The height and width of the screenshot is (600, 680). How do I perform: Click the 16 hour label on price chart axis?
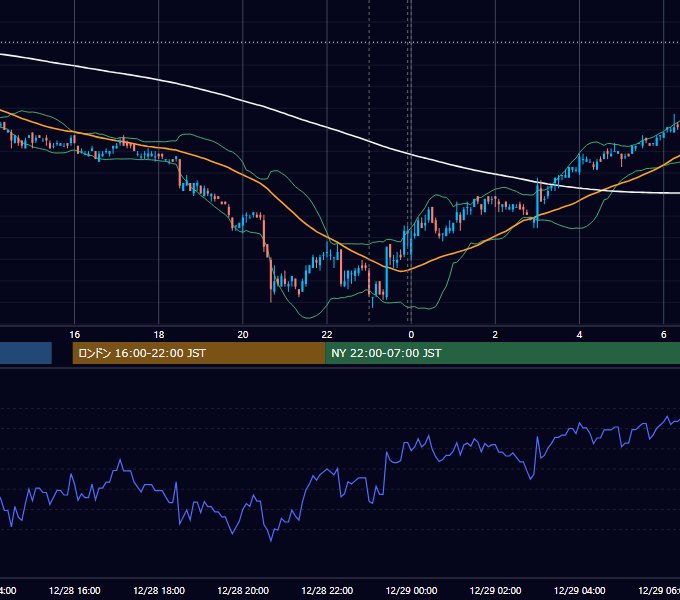[x=75, y=335]
